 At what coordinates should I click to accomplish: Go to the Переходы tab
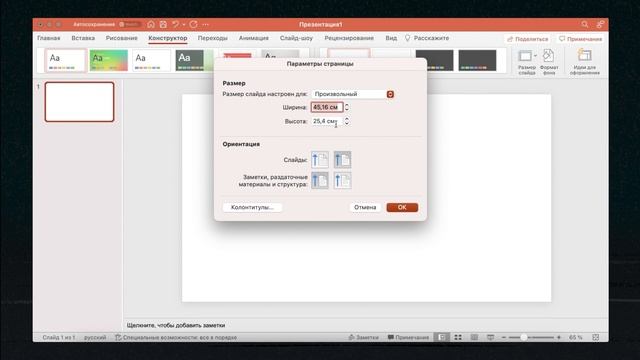coord(213,38)
